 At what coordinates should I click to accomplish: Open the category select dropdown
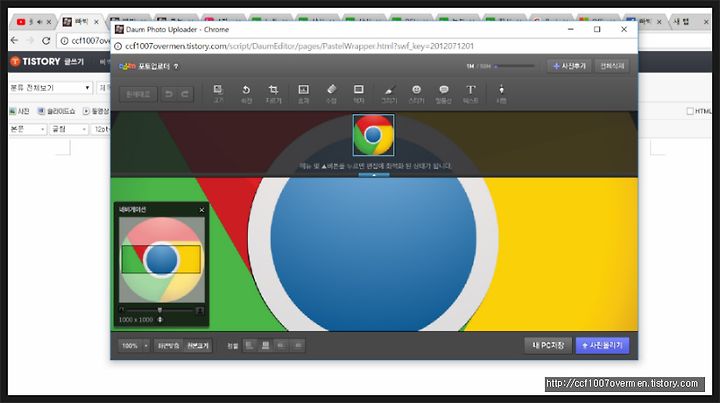[51, 88]
